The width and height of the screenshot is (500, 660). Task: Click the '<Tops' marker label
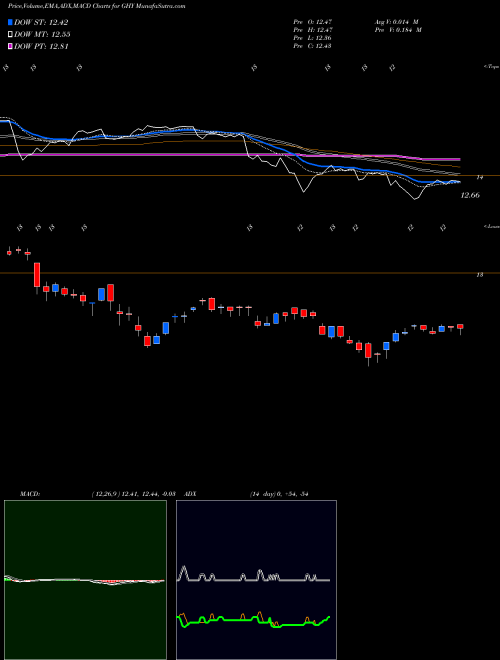[x=491, y=67]
